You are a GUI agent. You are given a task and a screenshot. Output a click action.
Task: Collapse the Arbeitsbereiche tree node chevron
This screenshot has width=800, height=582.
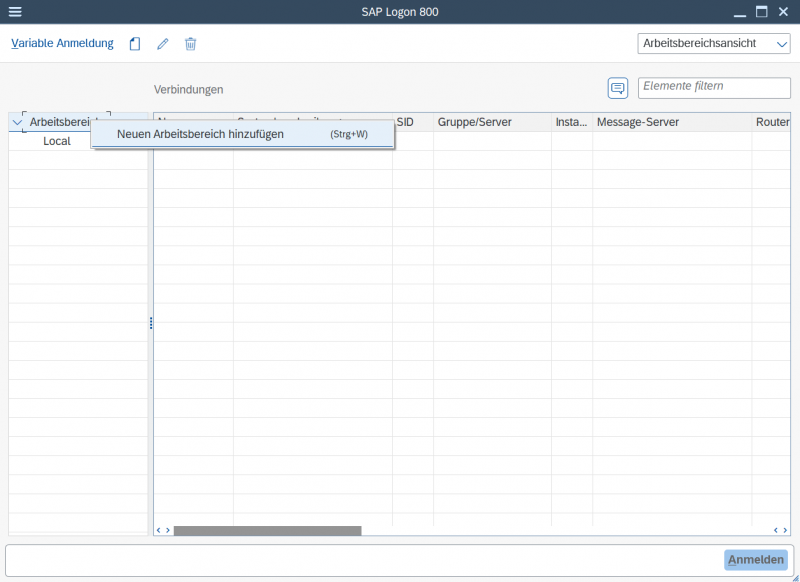17,122
